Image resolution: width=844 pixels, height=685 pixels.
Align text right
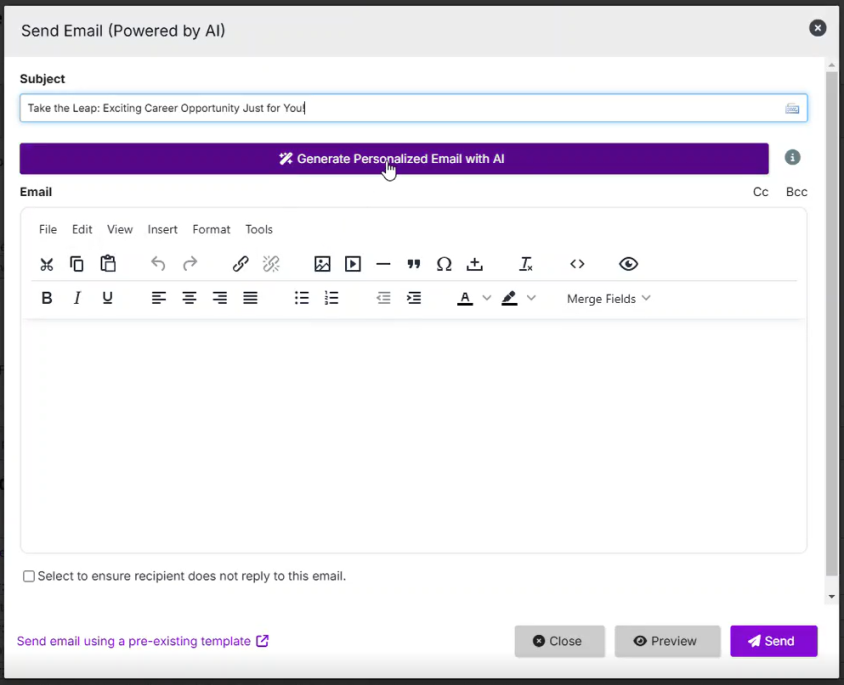point(220,298)
